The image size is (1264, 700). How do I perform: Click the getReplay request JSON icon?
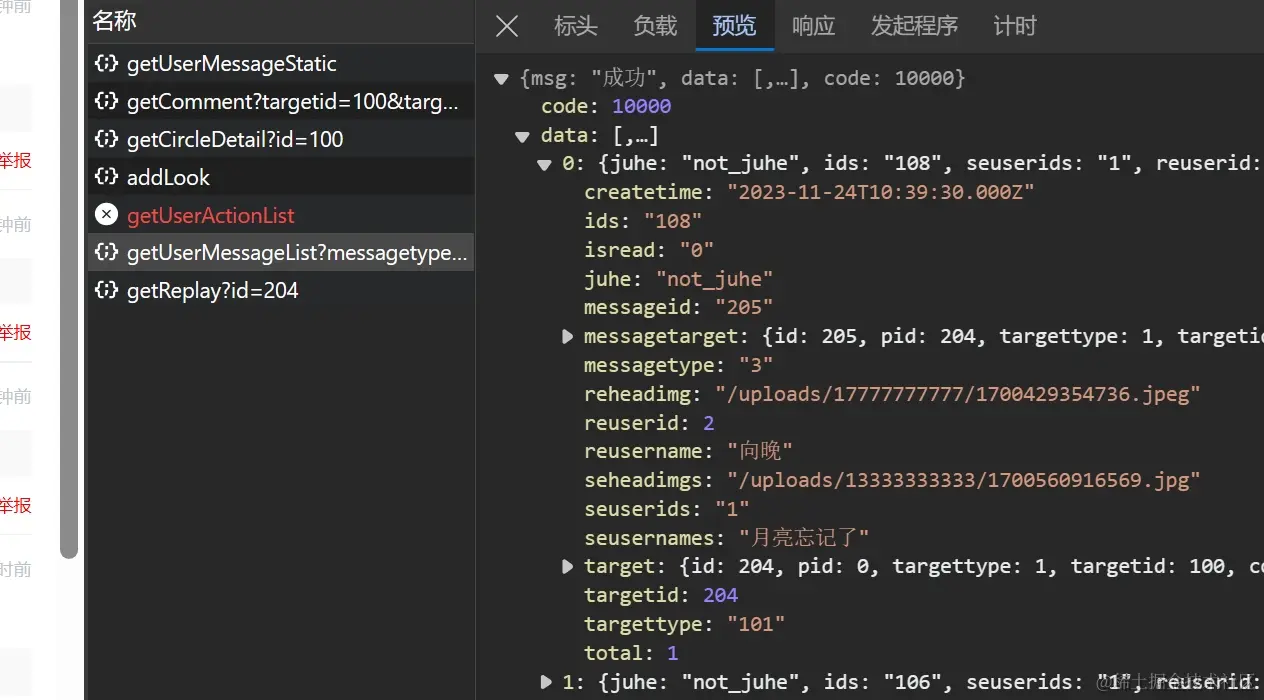(106, 291)
